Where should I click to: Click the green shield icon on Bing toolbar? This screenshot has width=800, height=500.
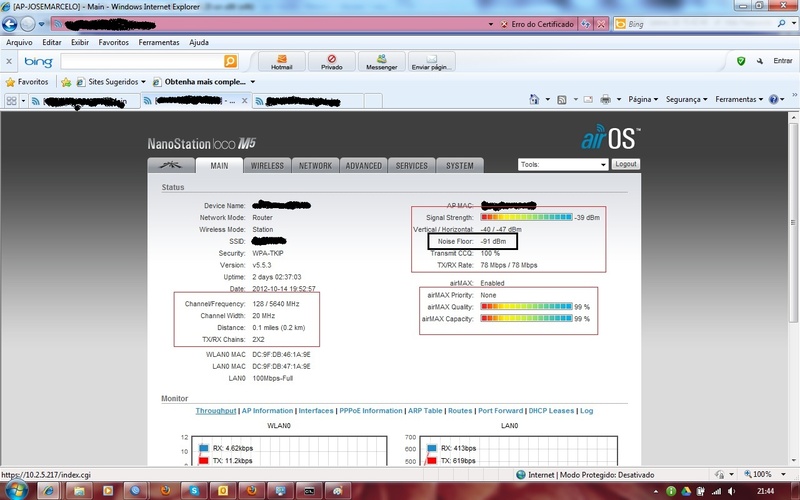pyautogui.click(x=741, y=61)
